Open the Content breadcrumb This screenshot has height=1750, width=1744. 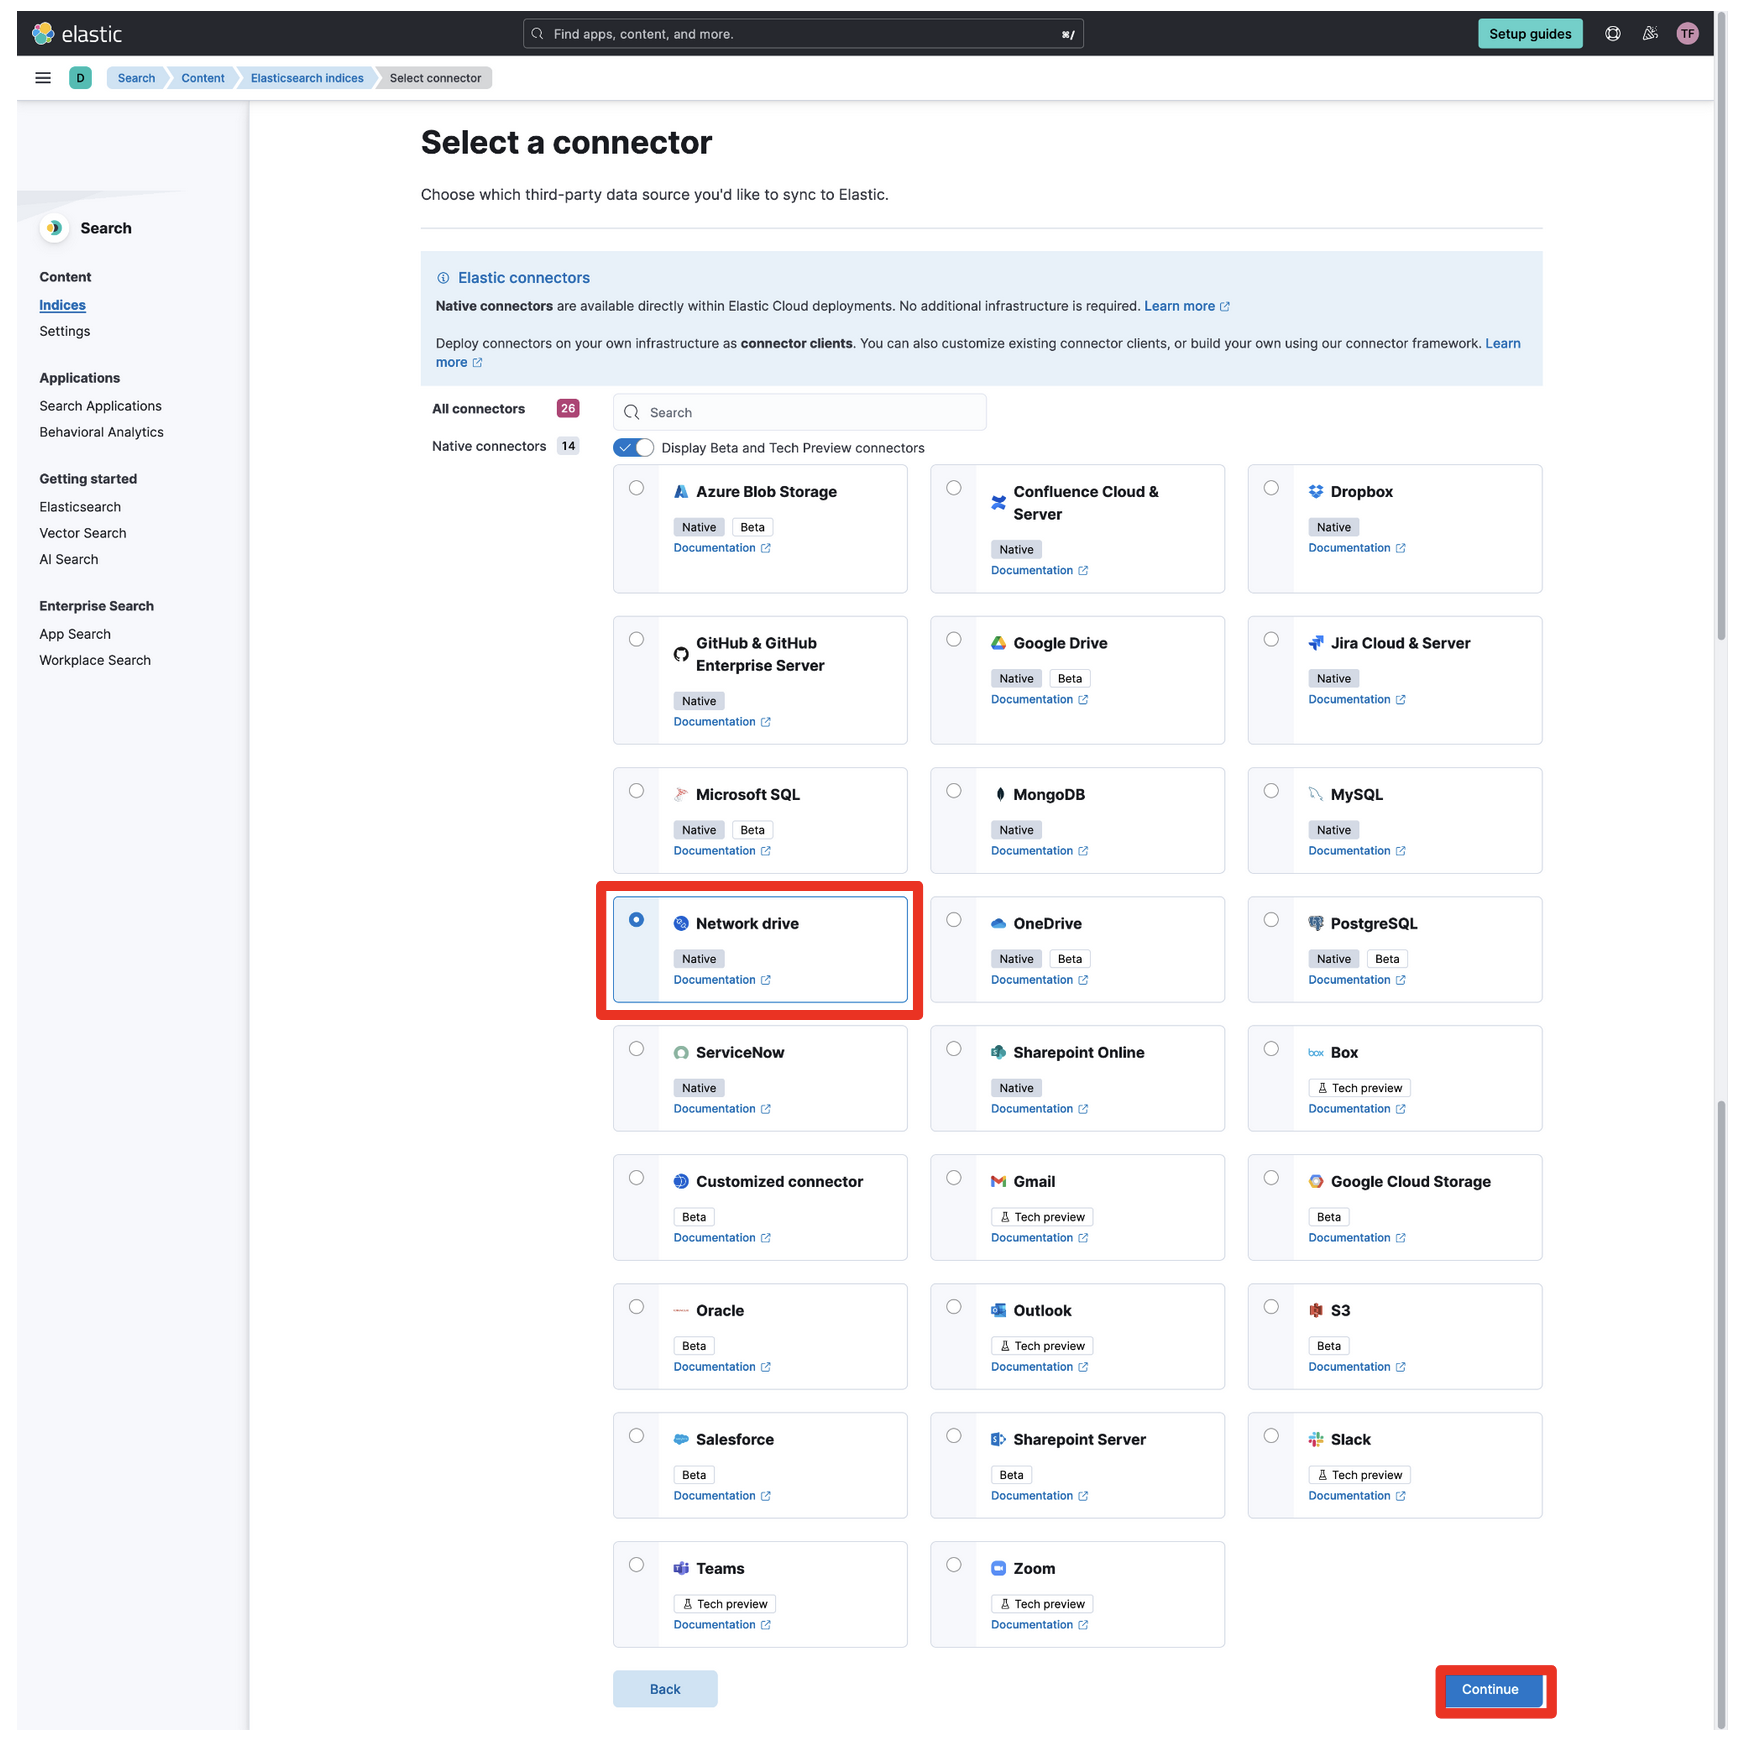(203, 78)
